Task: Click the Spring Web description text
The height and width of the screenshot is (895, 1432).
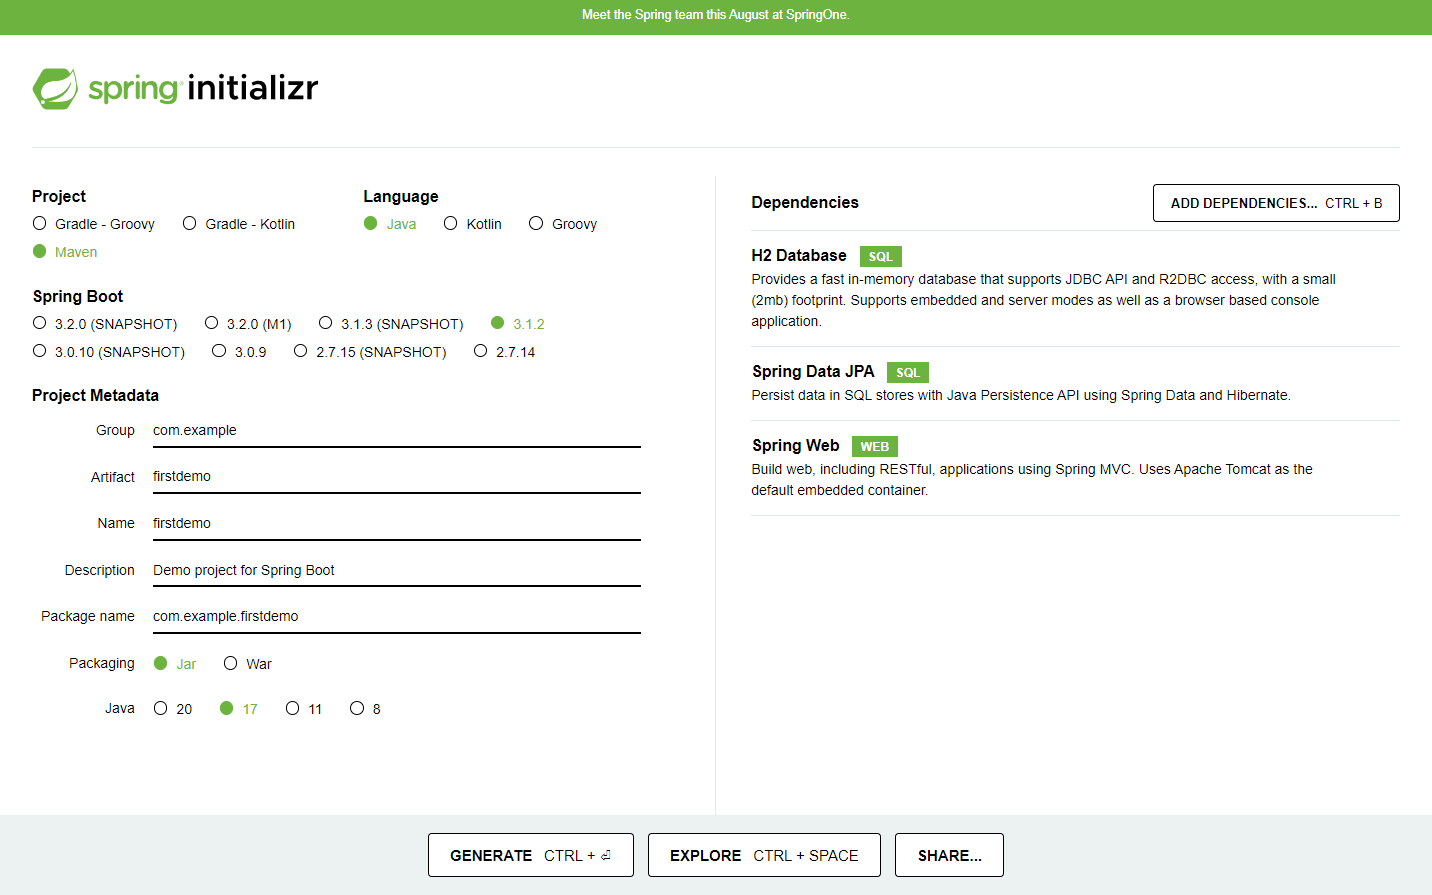Action: 1032,480
